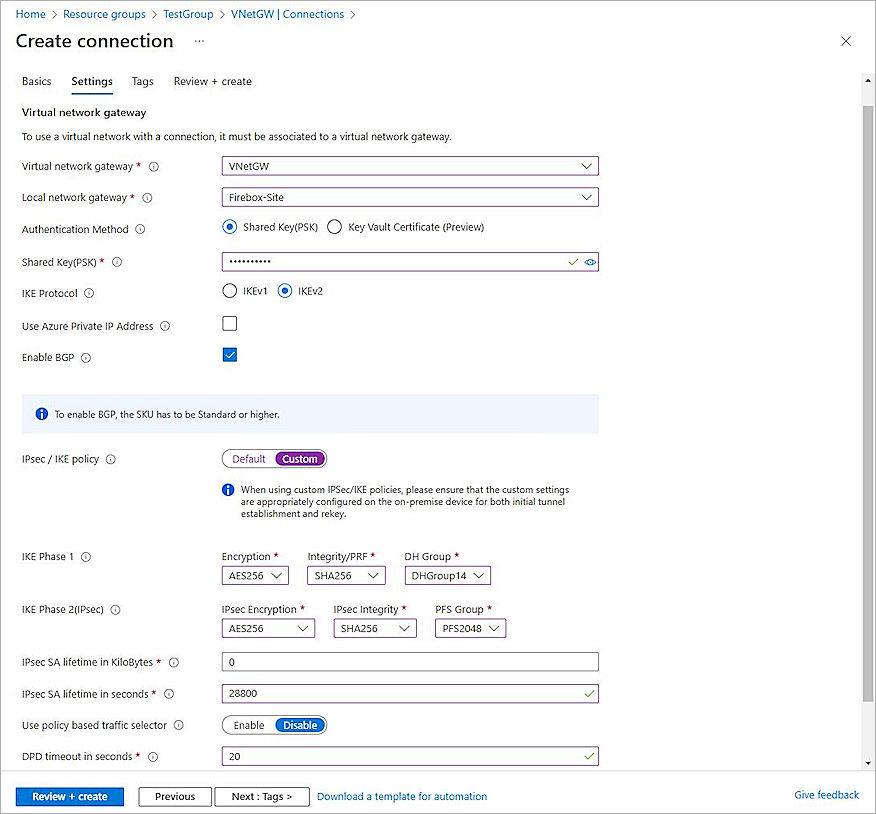Select the IKEv1 radio button
The width and height of the screenshot is (876, 814).
point(229,292)
